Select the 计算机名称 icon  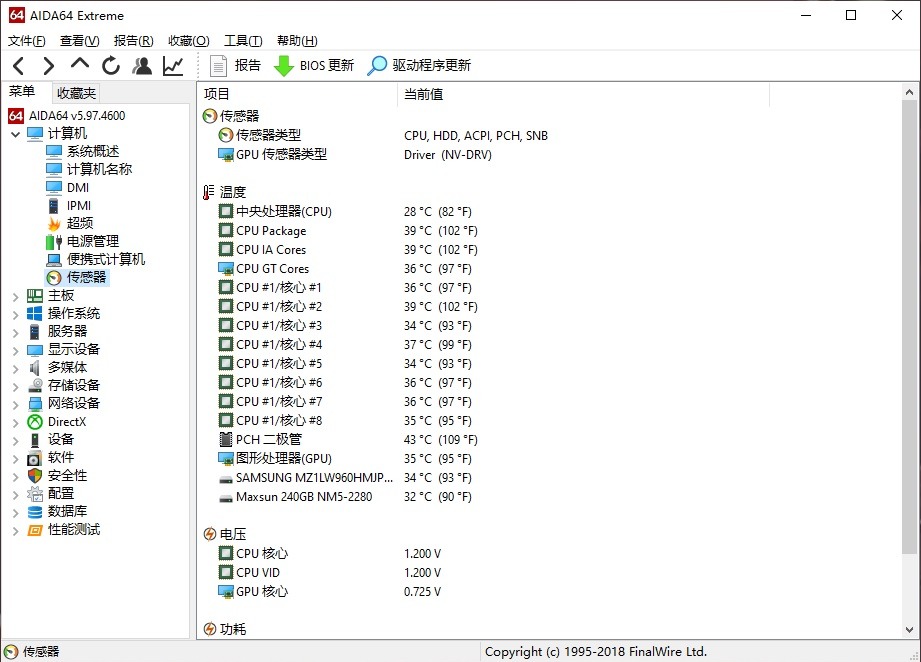click(53, 170)
